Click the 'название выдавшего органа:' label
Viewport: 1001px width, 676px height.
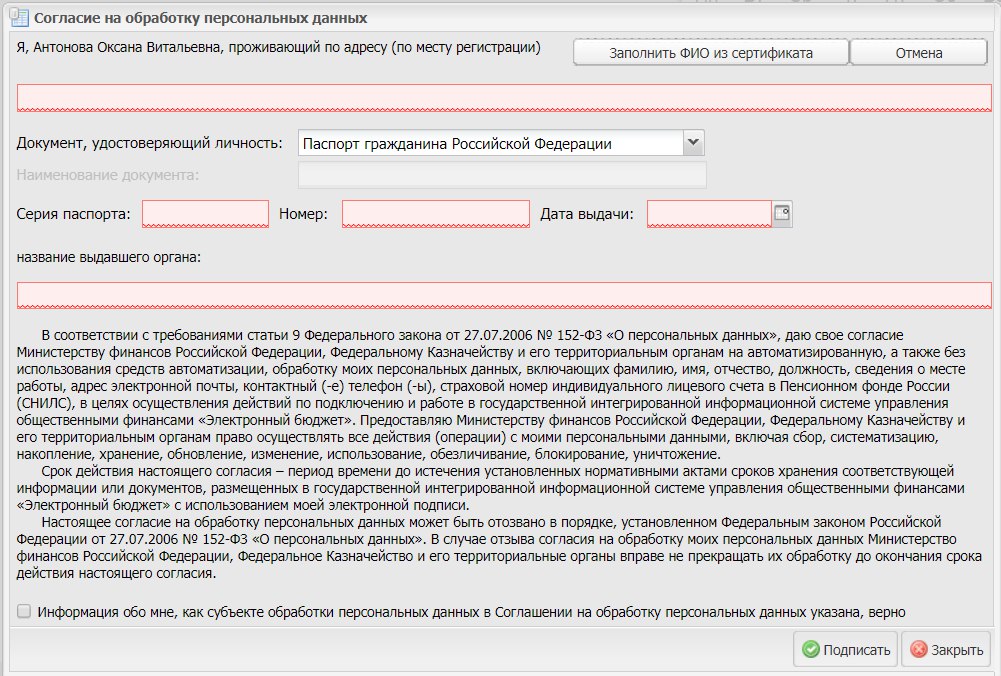coord(109,257)
